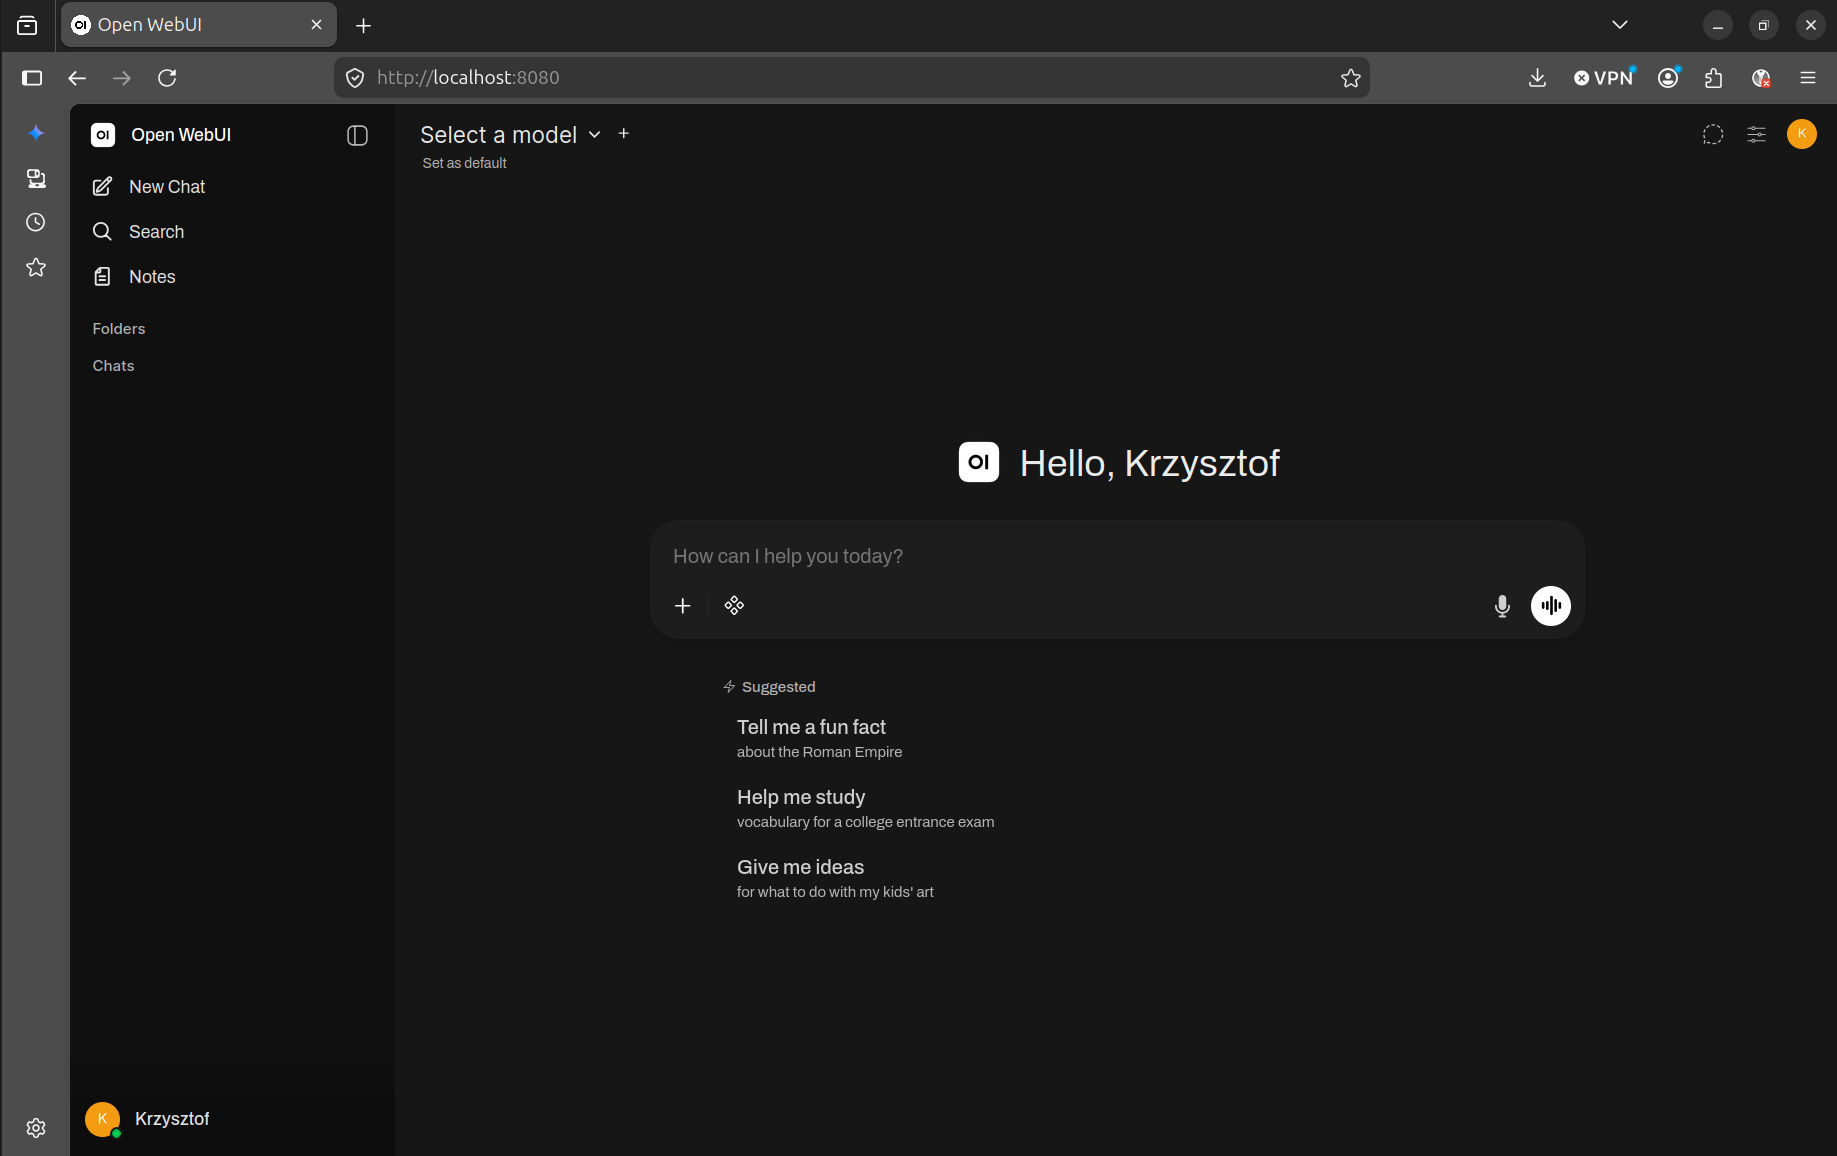Click the microphone dictation icon
This screenshot has width=1837, height=1156.
(1502, 606)
